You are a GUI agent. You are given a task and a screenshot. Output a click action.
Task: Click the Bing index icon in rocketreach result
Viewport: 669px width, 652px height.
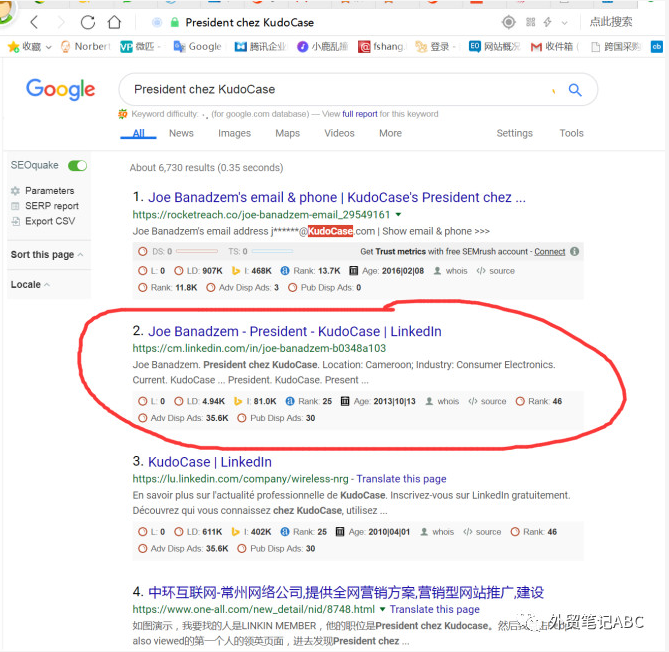coord(236,271)
